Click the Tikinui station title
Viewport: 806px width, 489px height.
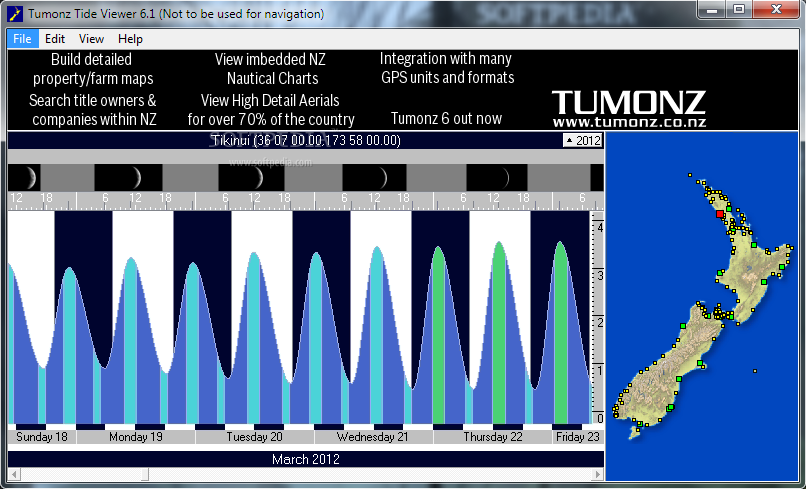(x=306, y=140)
